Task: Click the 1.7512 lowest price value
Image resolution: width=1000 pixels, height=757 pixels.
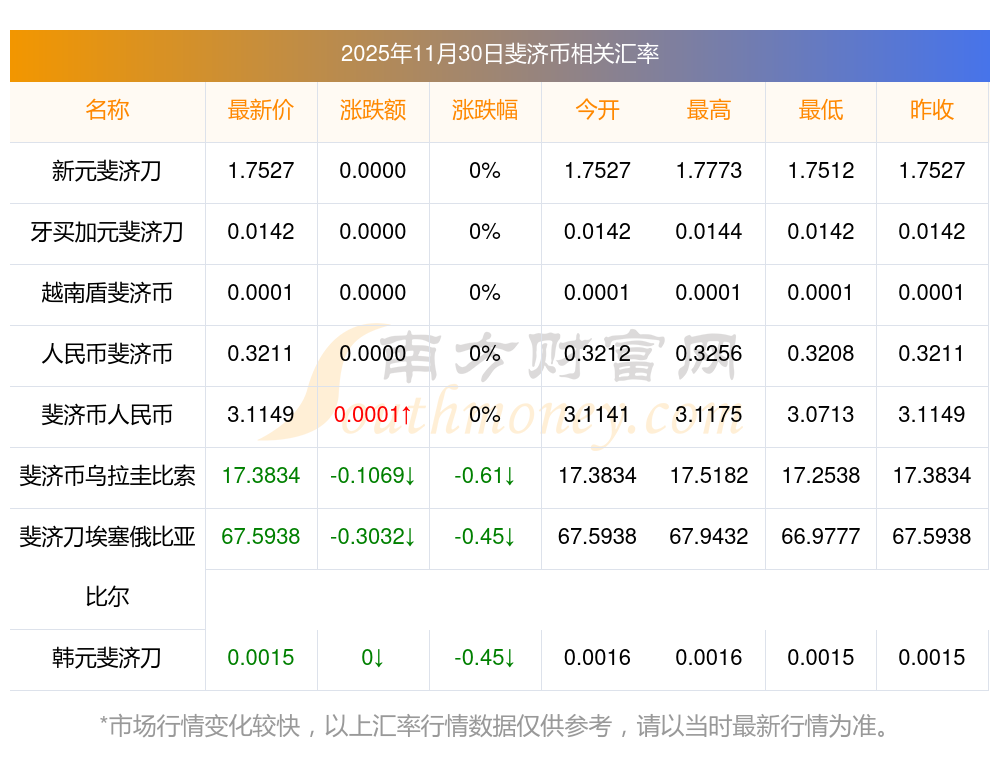Action: [821, 170]
